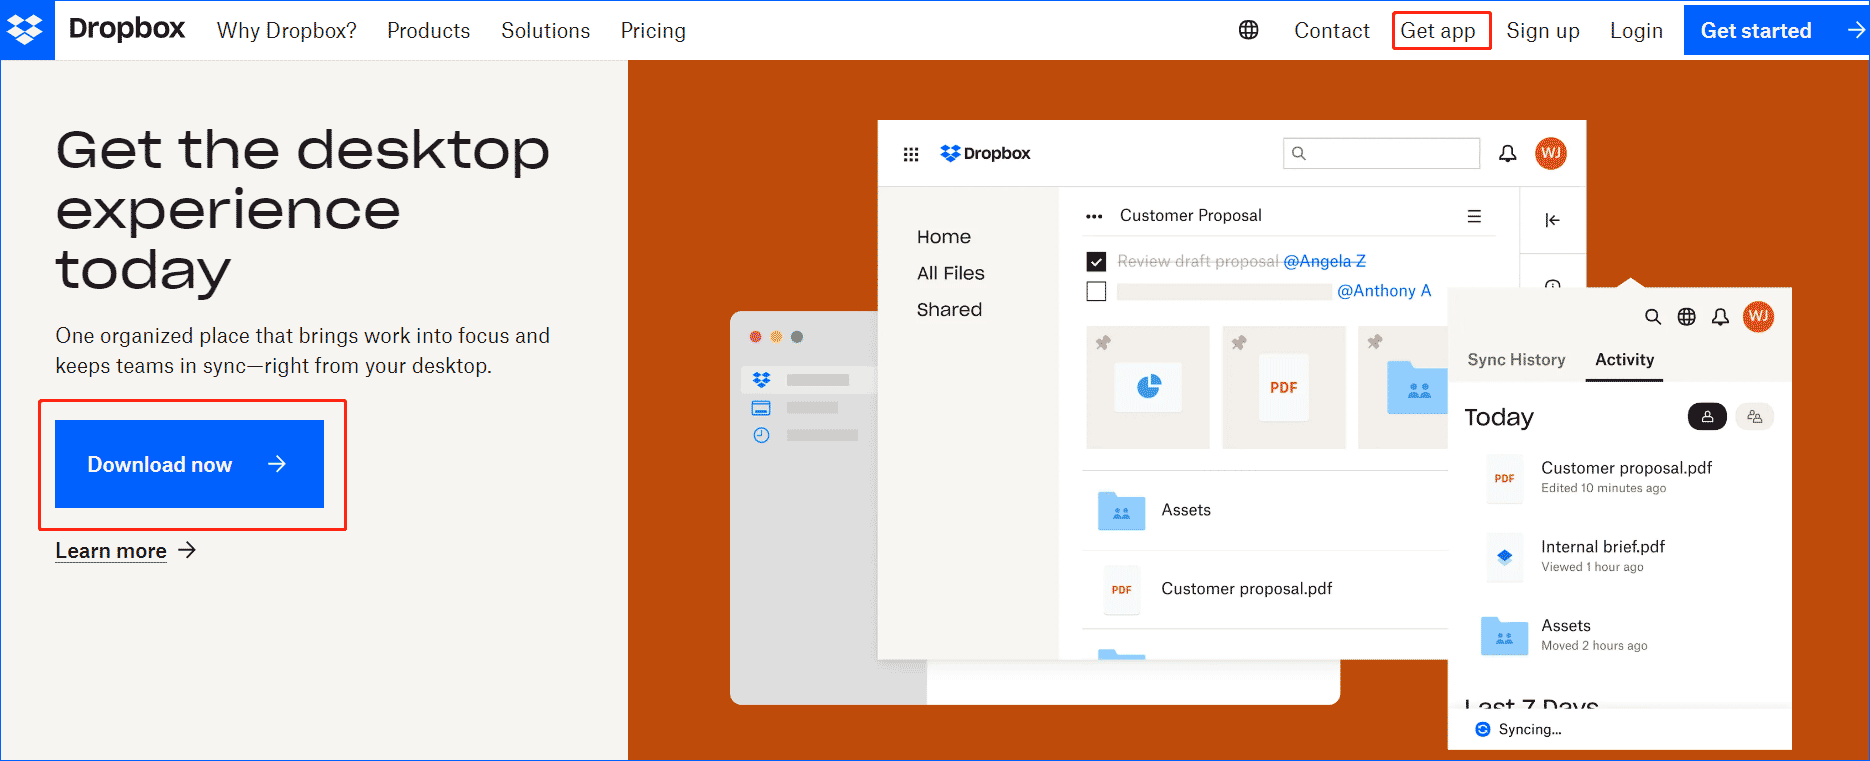
Task: Select All Files in the mockup sidebar
Action: (951, 273)
